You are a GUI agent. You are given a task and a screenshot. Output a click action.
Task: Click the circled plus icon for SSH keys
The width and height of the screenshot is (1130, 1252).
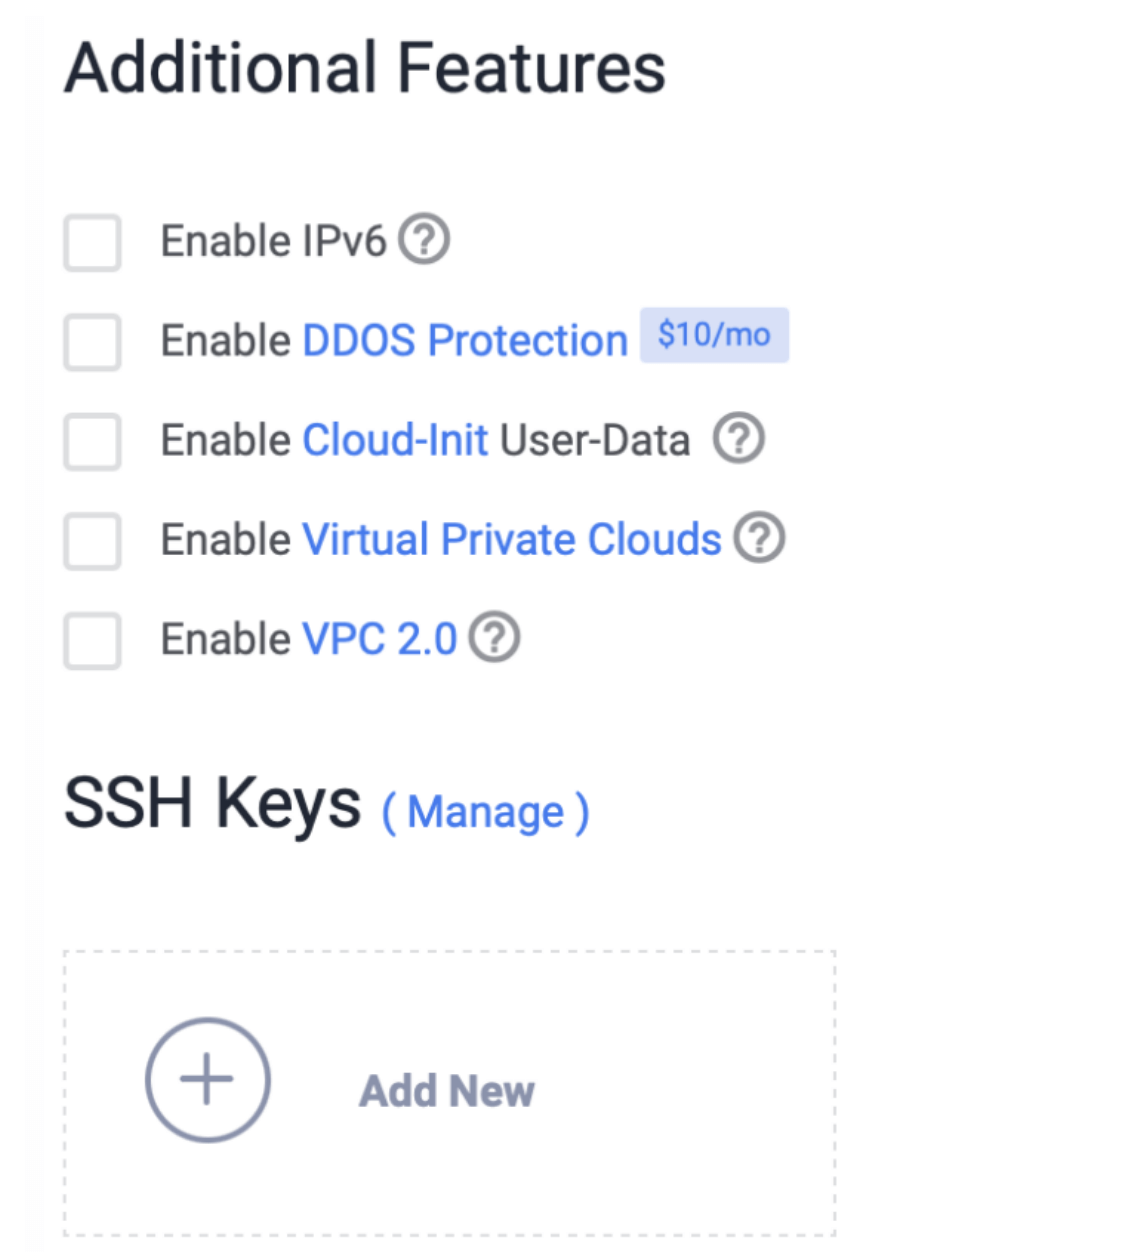[x=207, y=1080]
